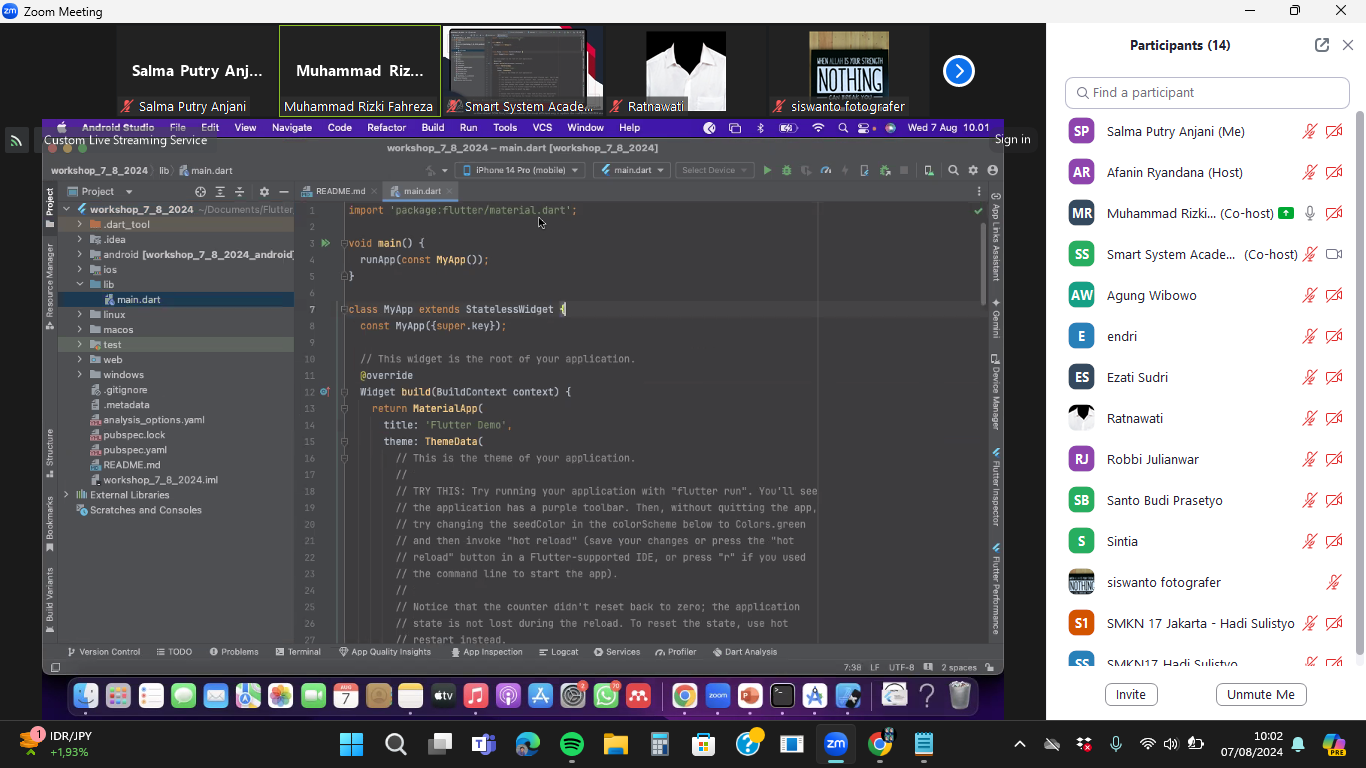Click Select Opened File target icon in Project panel
The height and width of the screenshot is (768, 1366).
click(x=201, y=191)
